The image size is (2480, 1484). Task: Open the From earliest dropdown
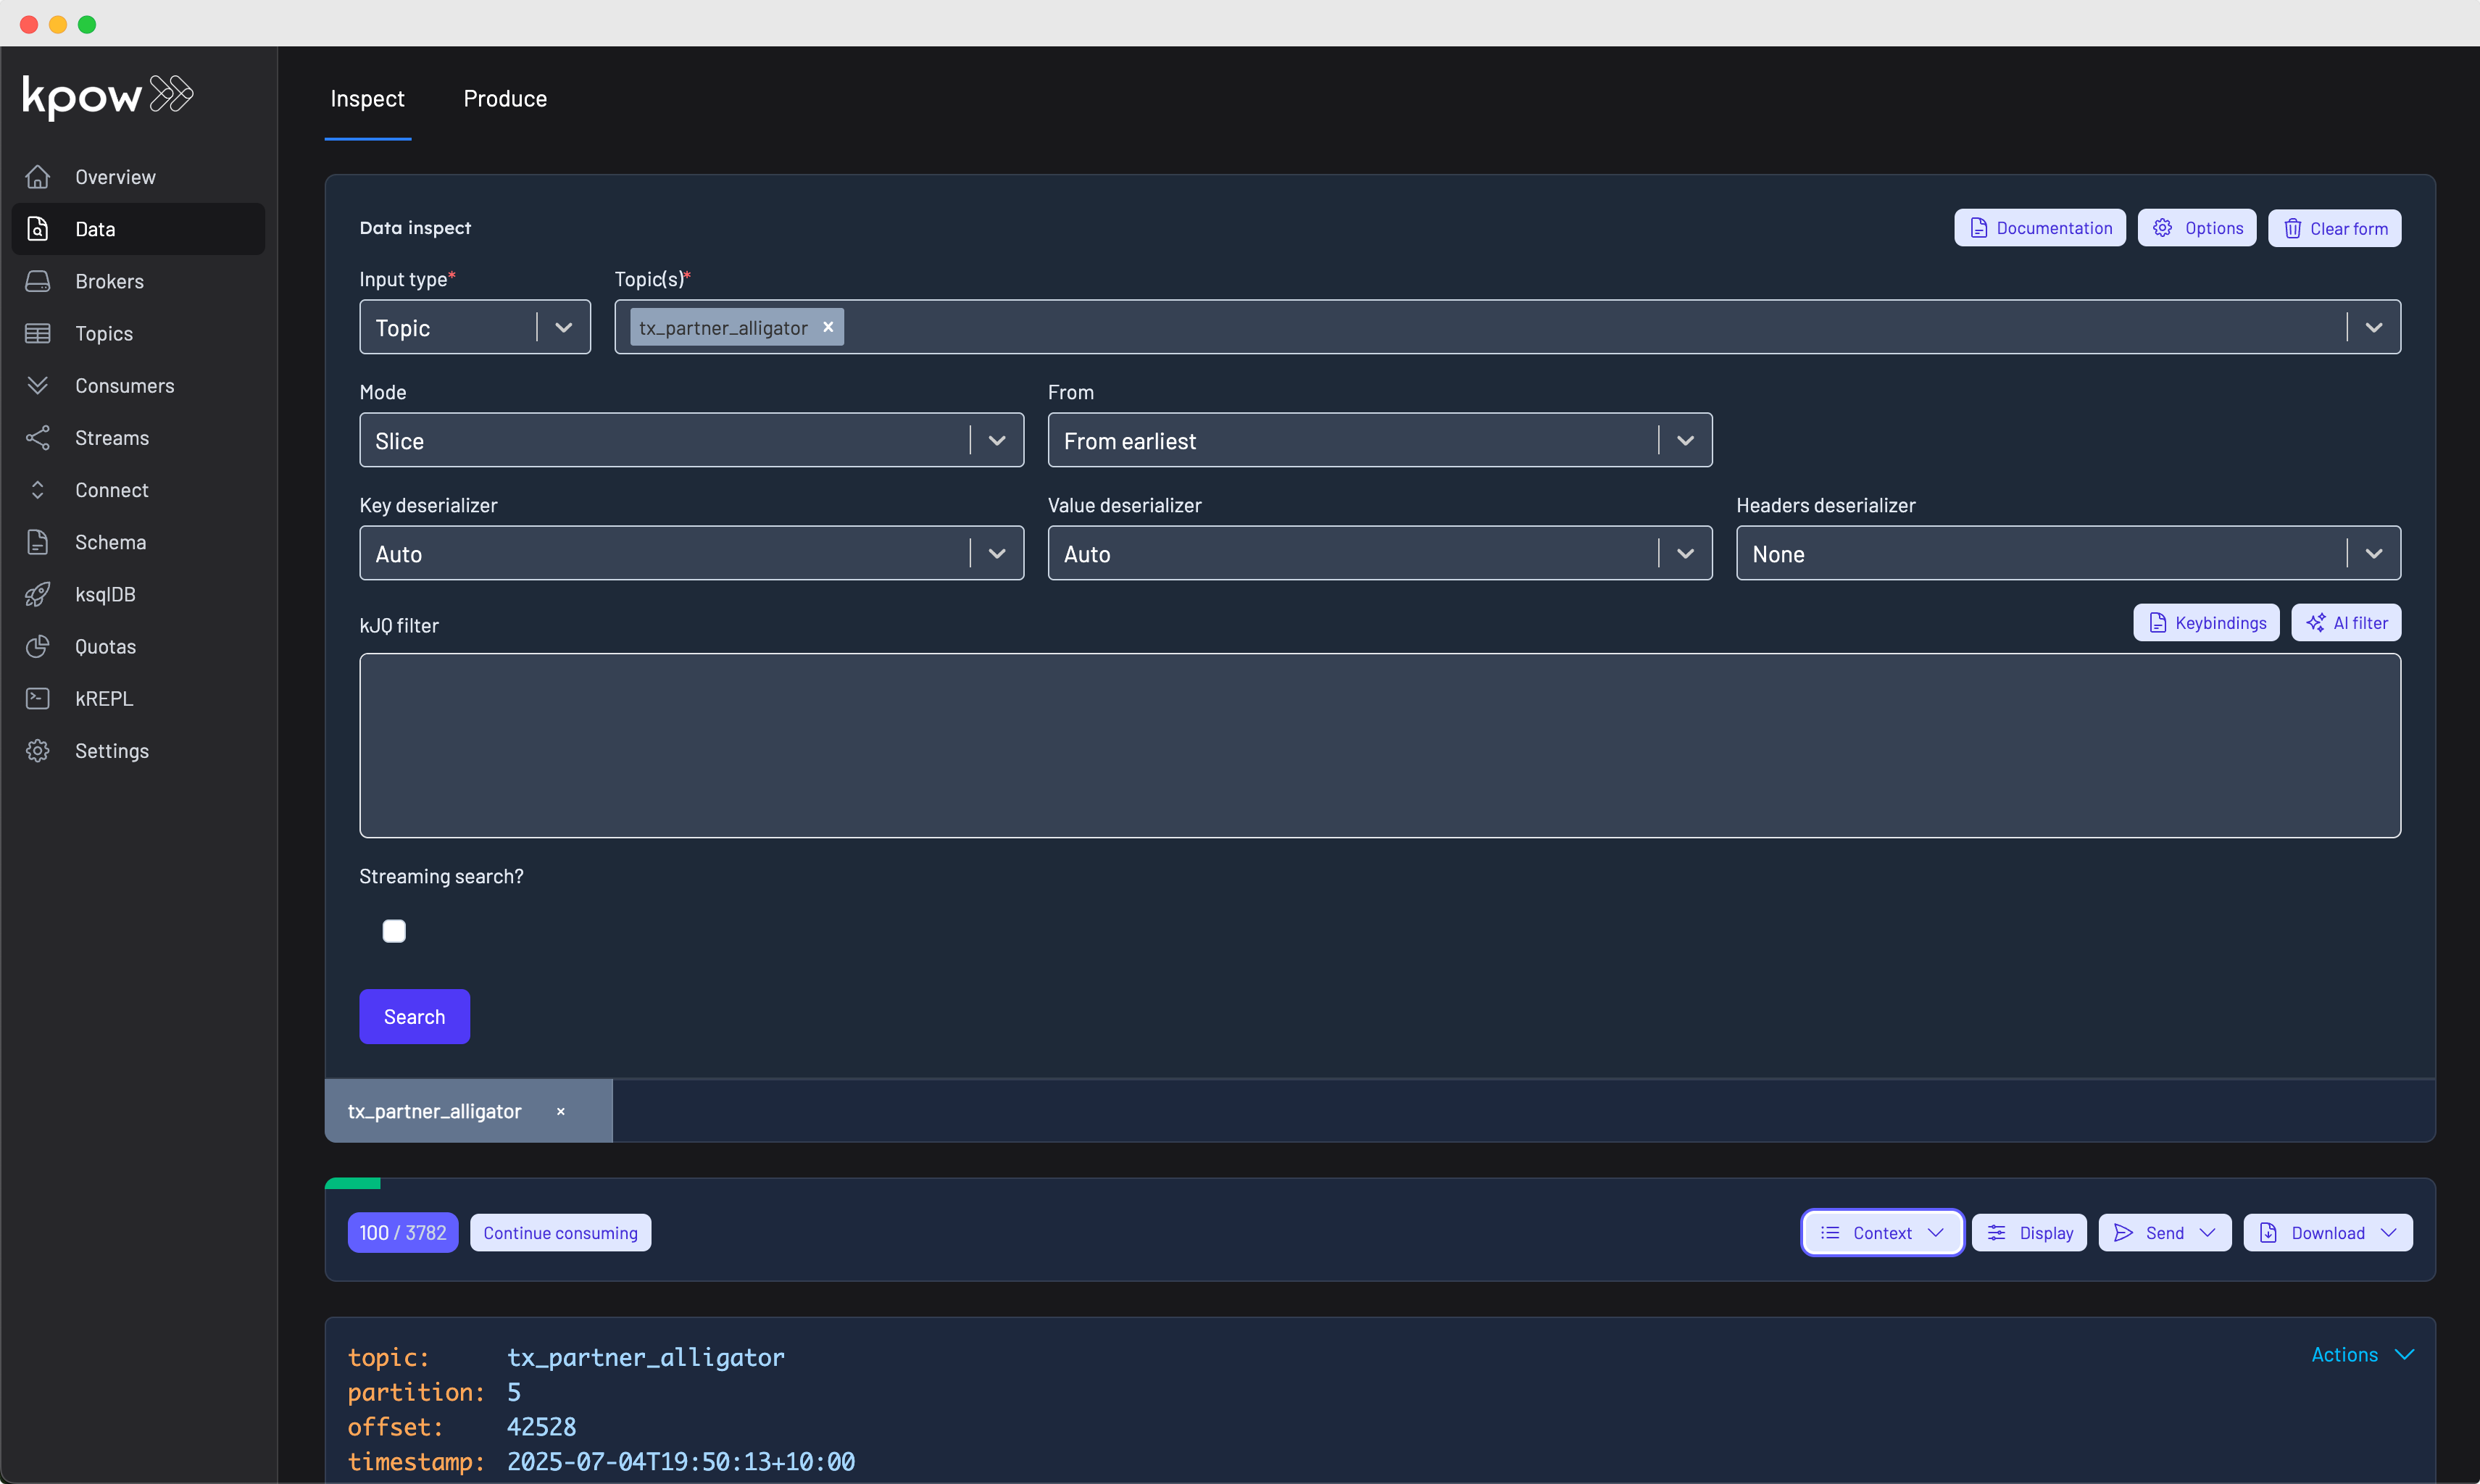[x=1684, y=441]
